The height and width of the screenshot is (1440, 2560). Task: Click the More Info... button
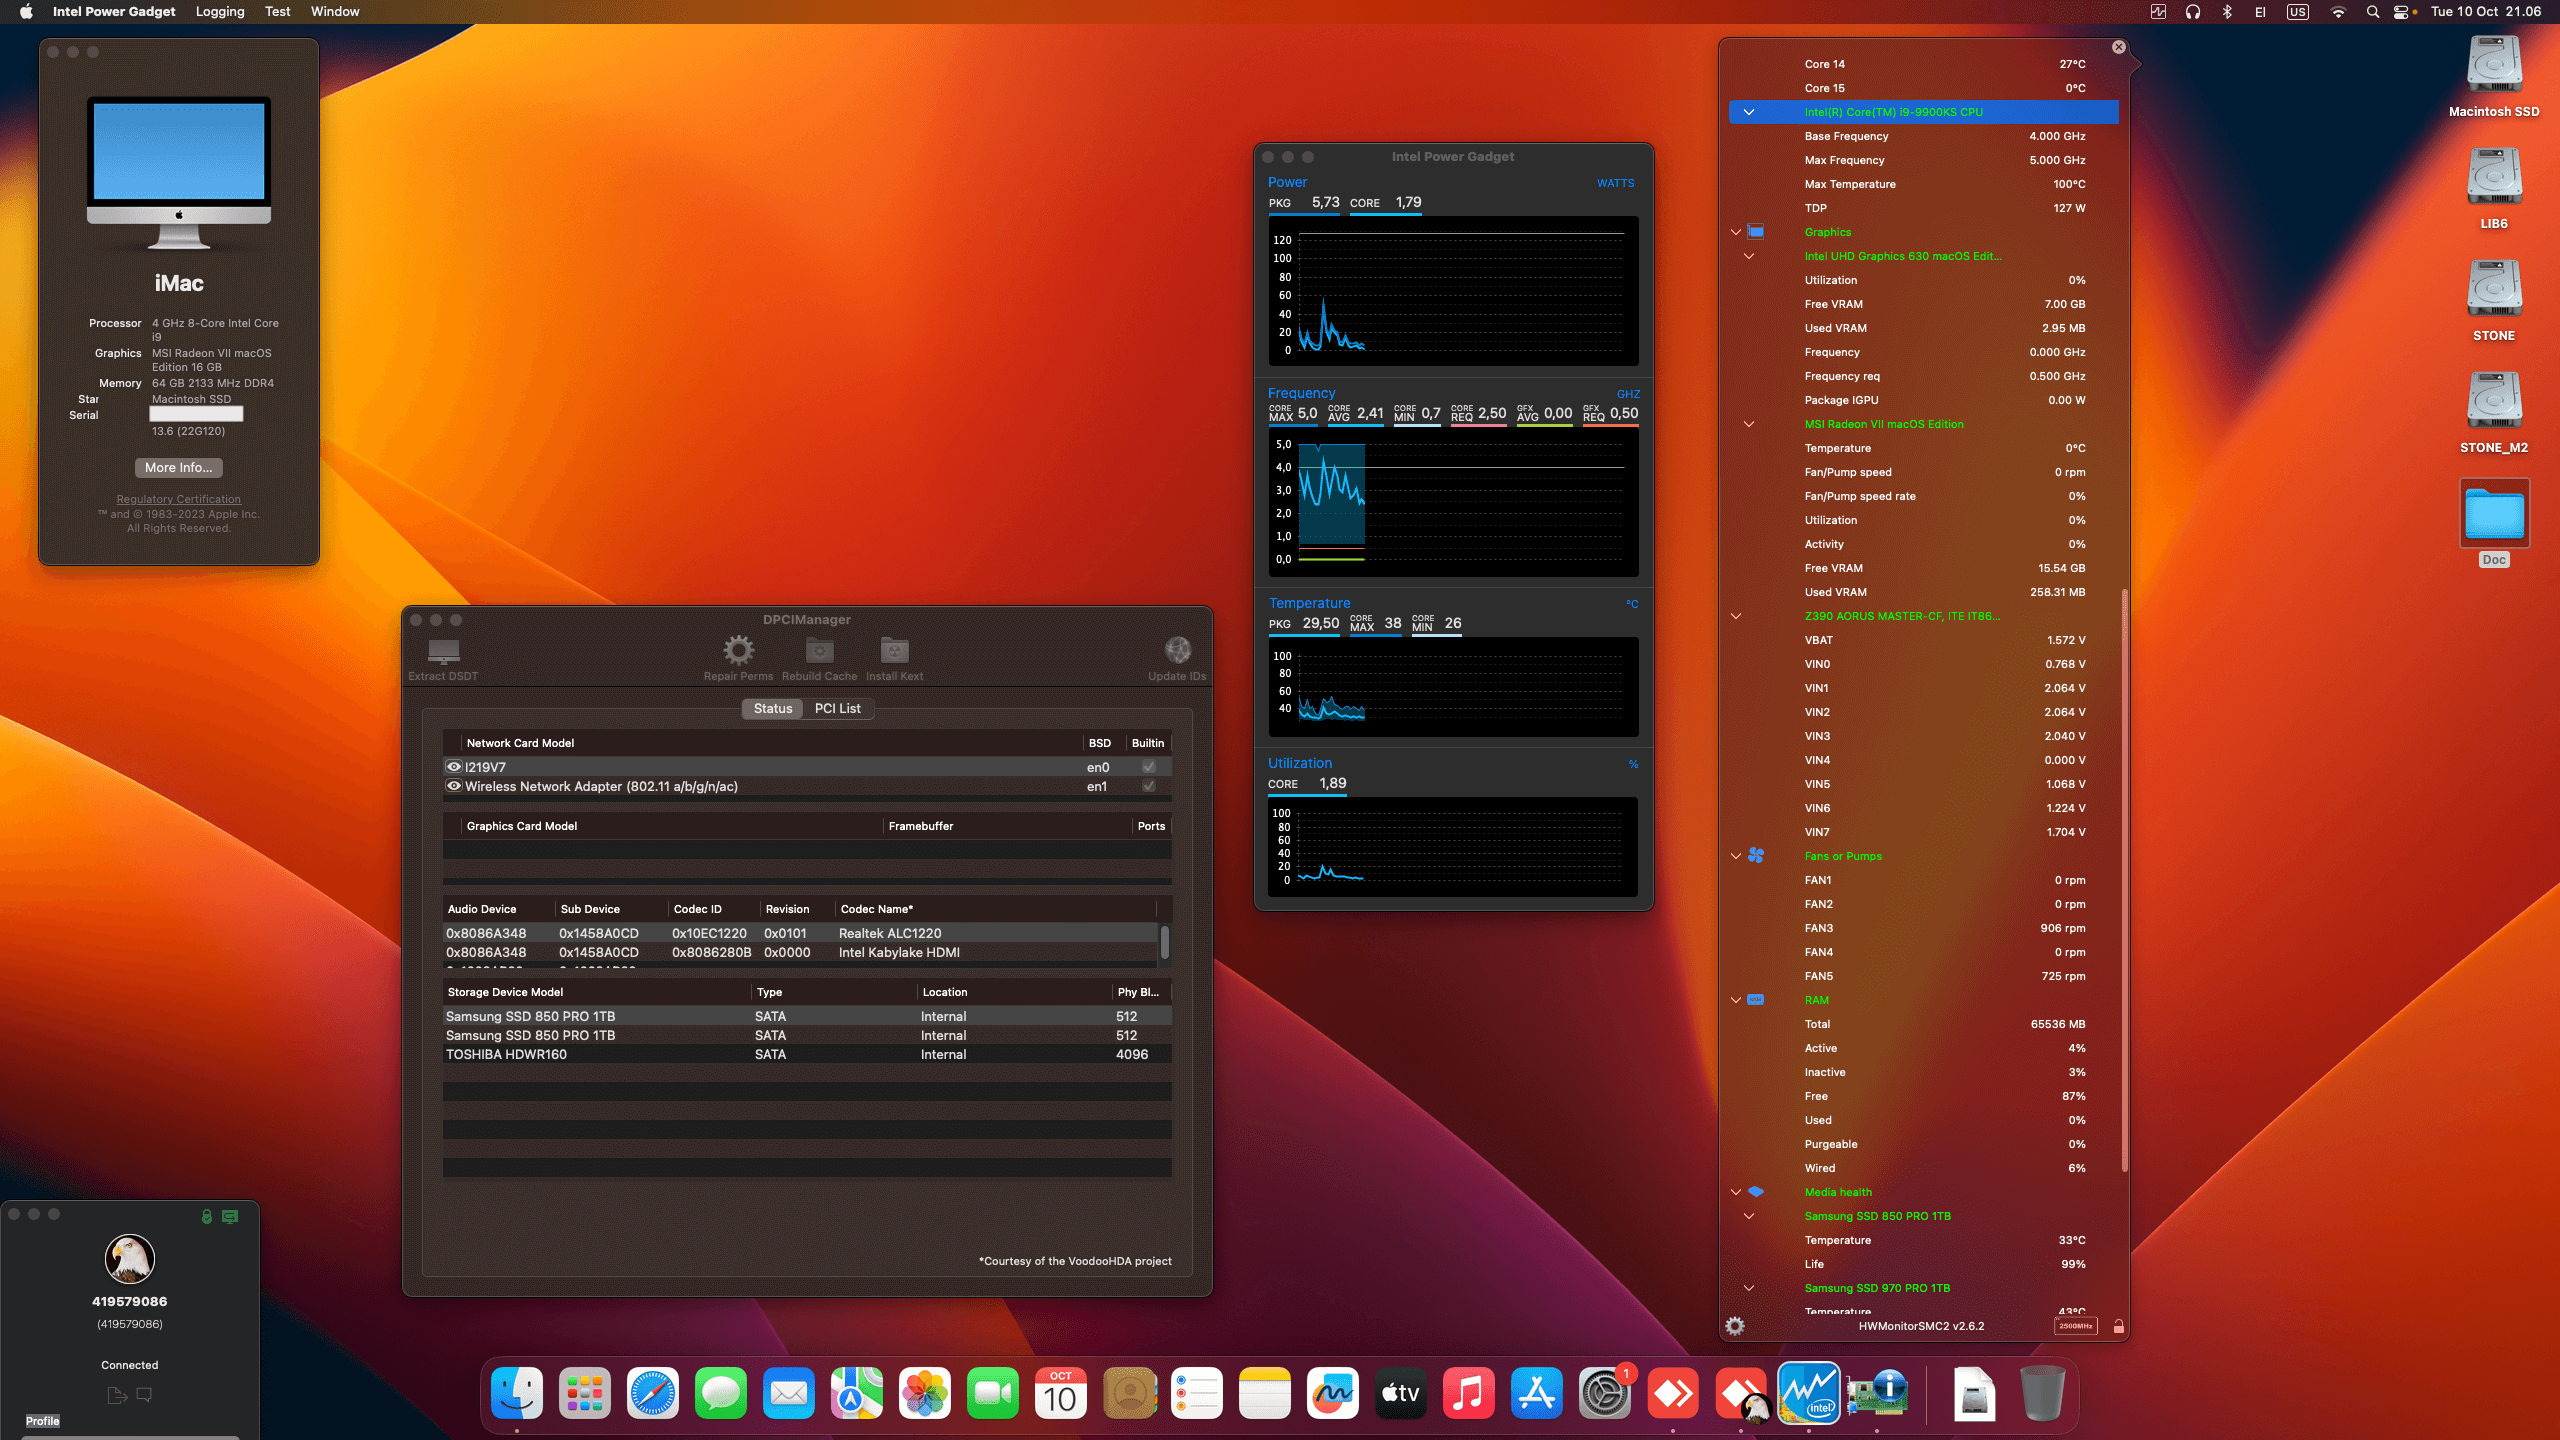click(177, 467)
